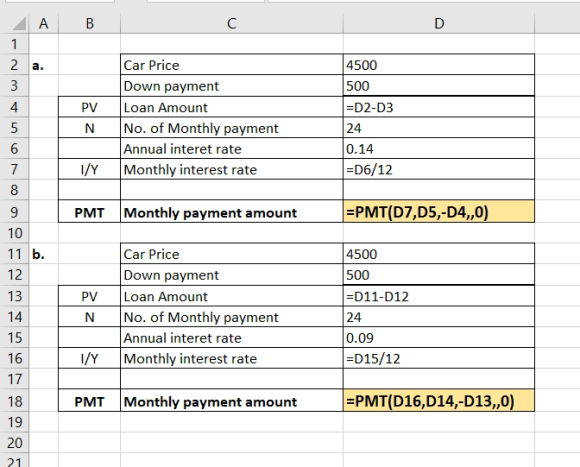Click the select-all corner triangle
The height and width of the screenshot is (467, 580).
18,24
